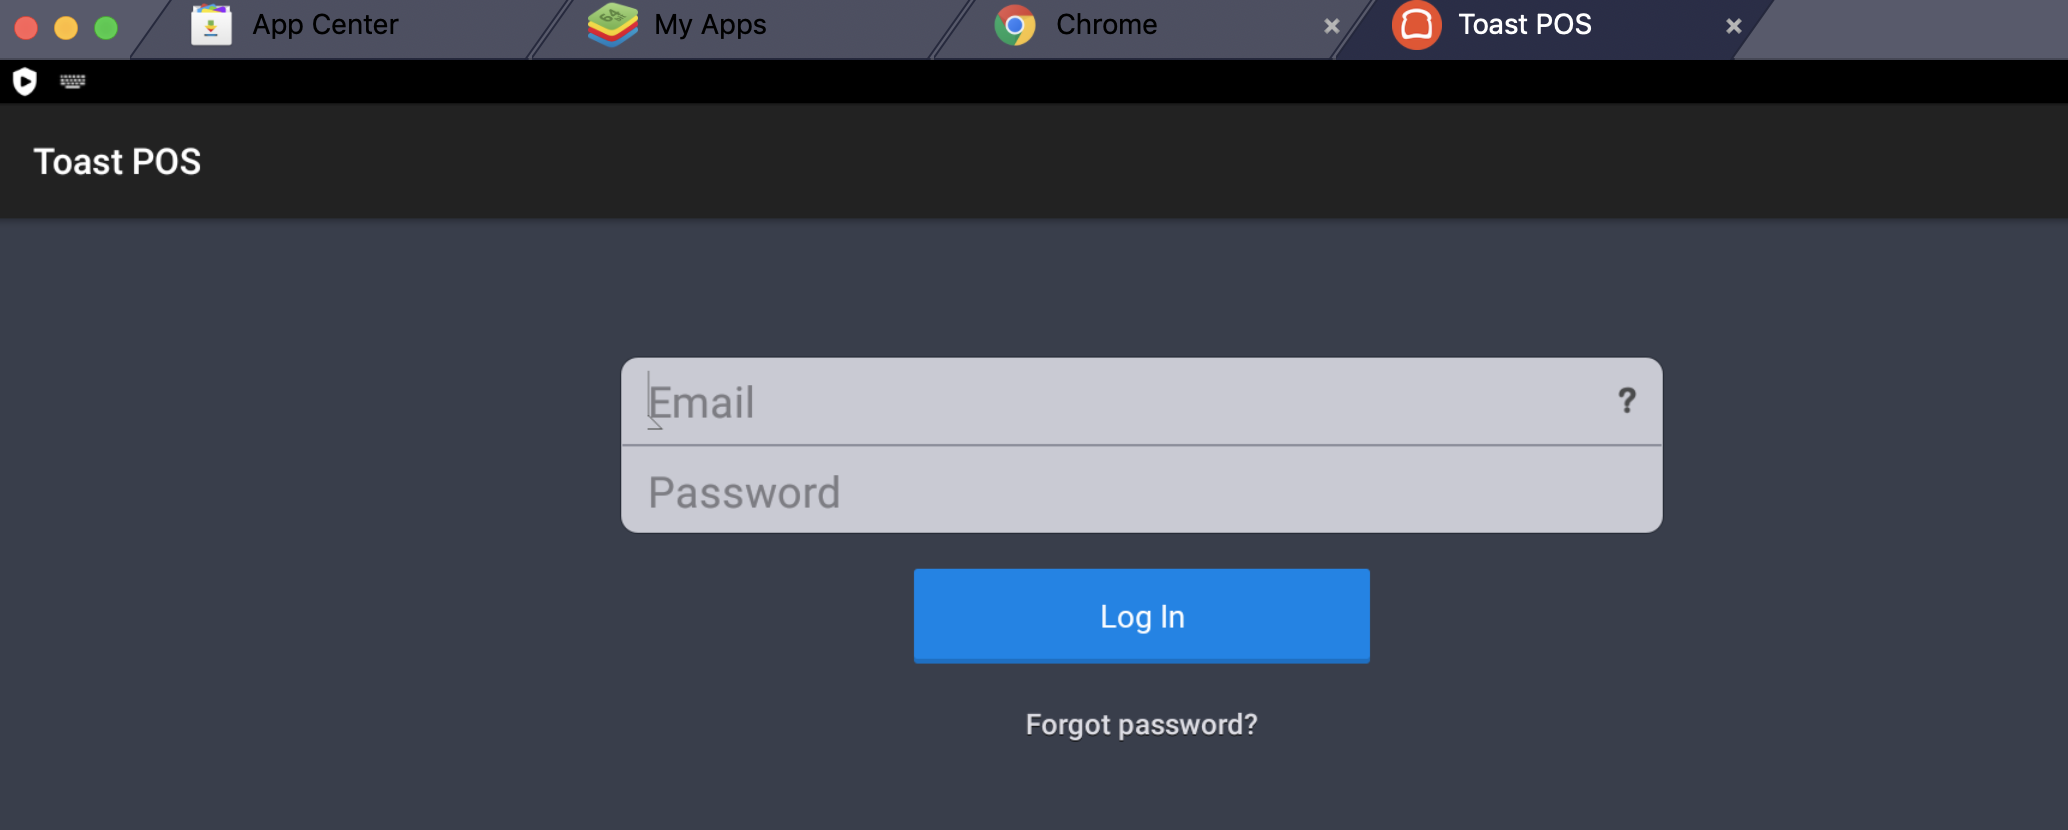Click the App Center tab icon
The image size is (2068, 830).
point(211,24)
